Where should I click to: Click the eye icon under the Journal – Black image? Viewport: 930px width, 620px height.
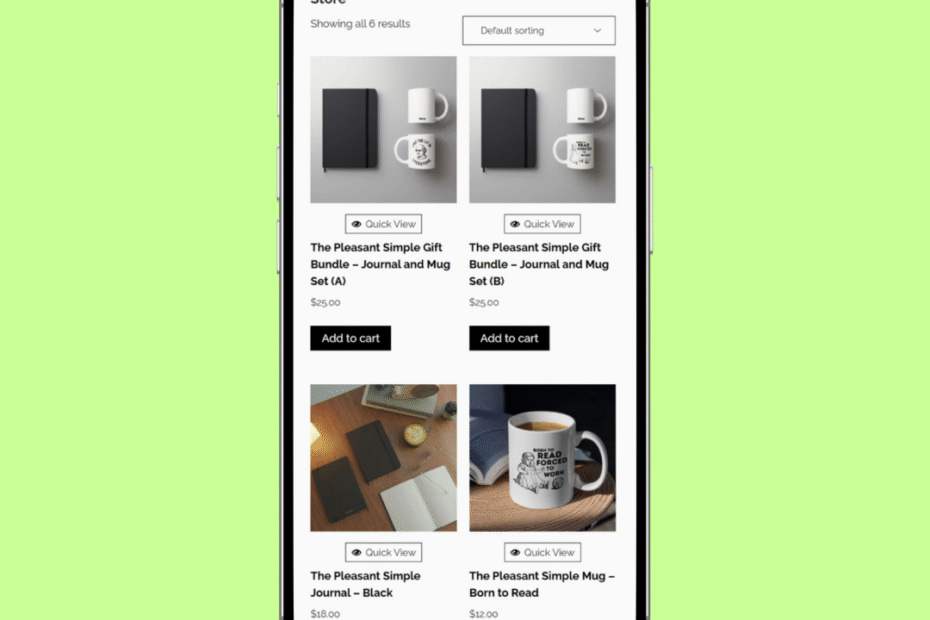[x=356, y=552]
